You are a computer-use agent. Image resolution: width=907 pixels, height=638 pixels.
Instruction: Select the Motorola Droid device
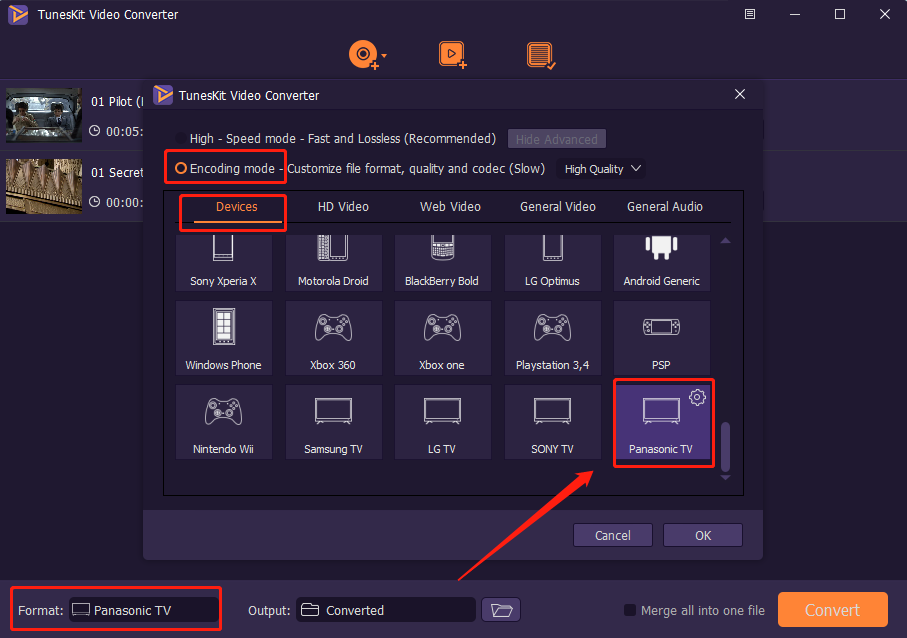[333, 263]
